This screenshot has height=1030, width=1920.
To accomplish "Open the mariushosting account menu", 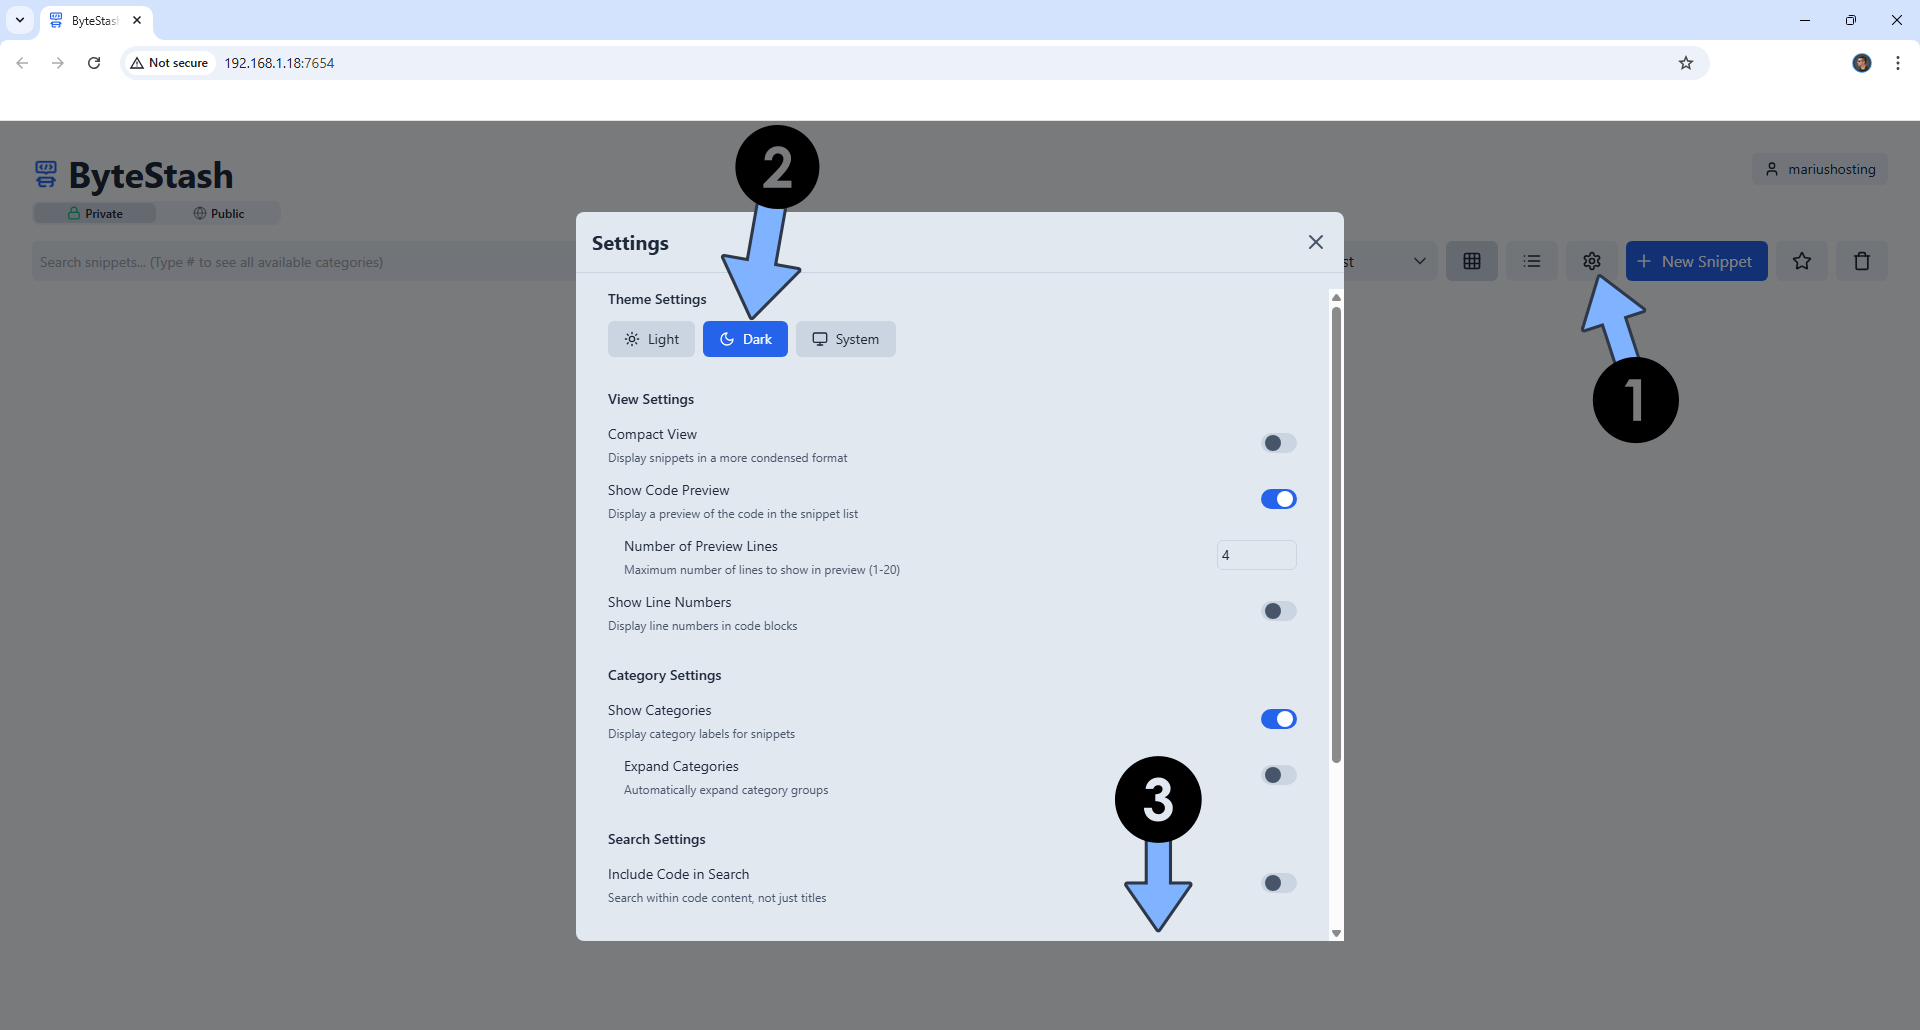I will pyautogui.click(x=1820, y=168).
